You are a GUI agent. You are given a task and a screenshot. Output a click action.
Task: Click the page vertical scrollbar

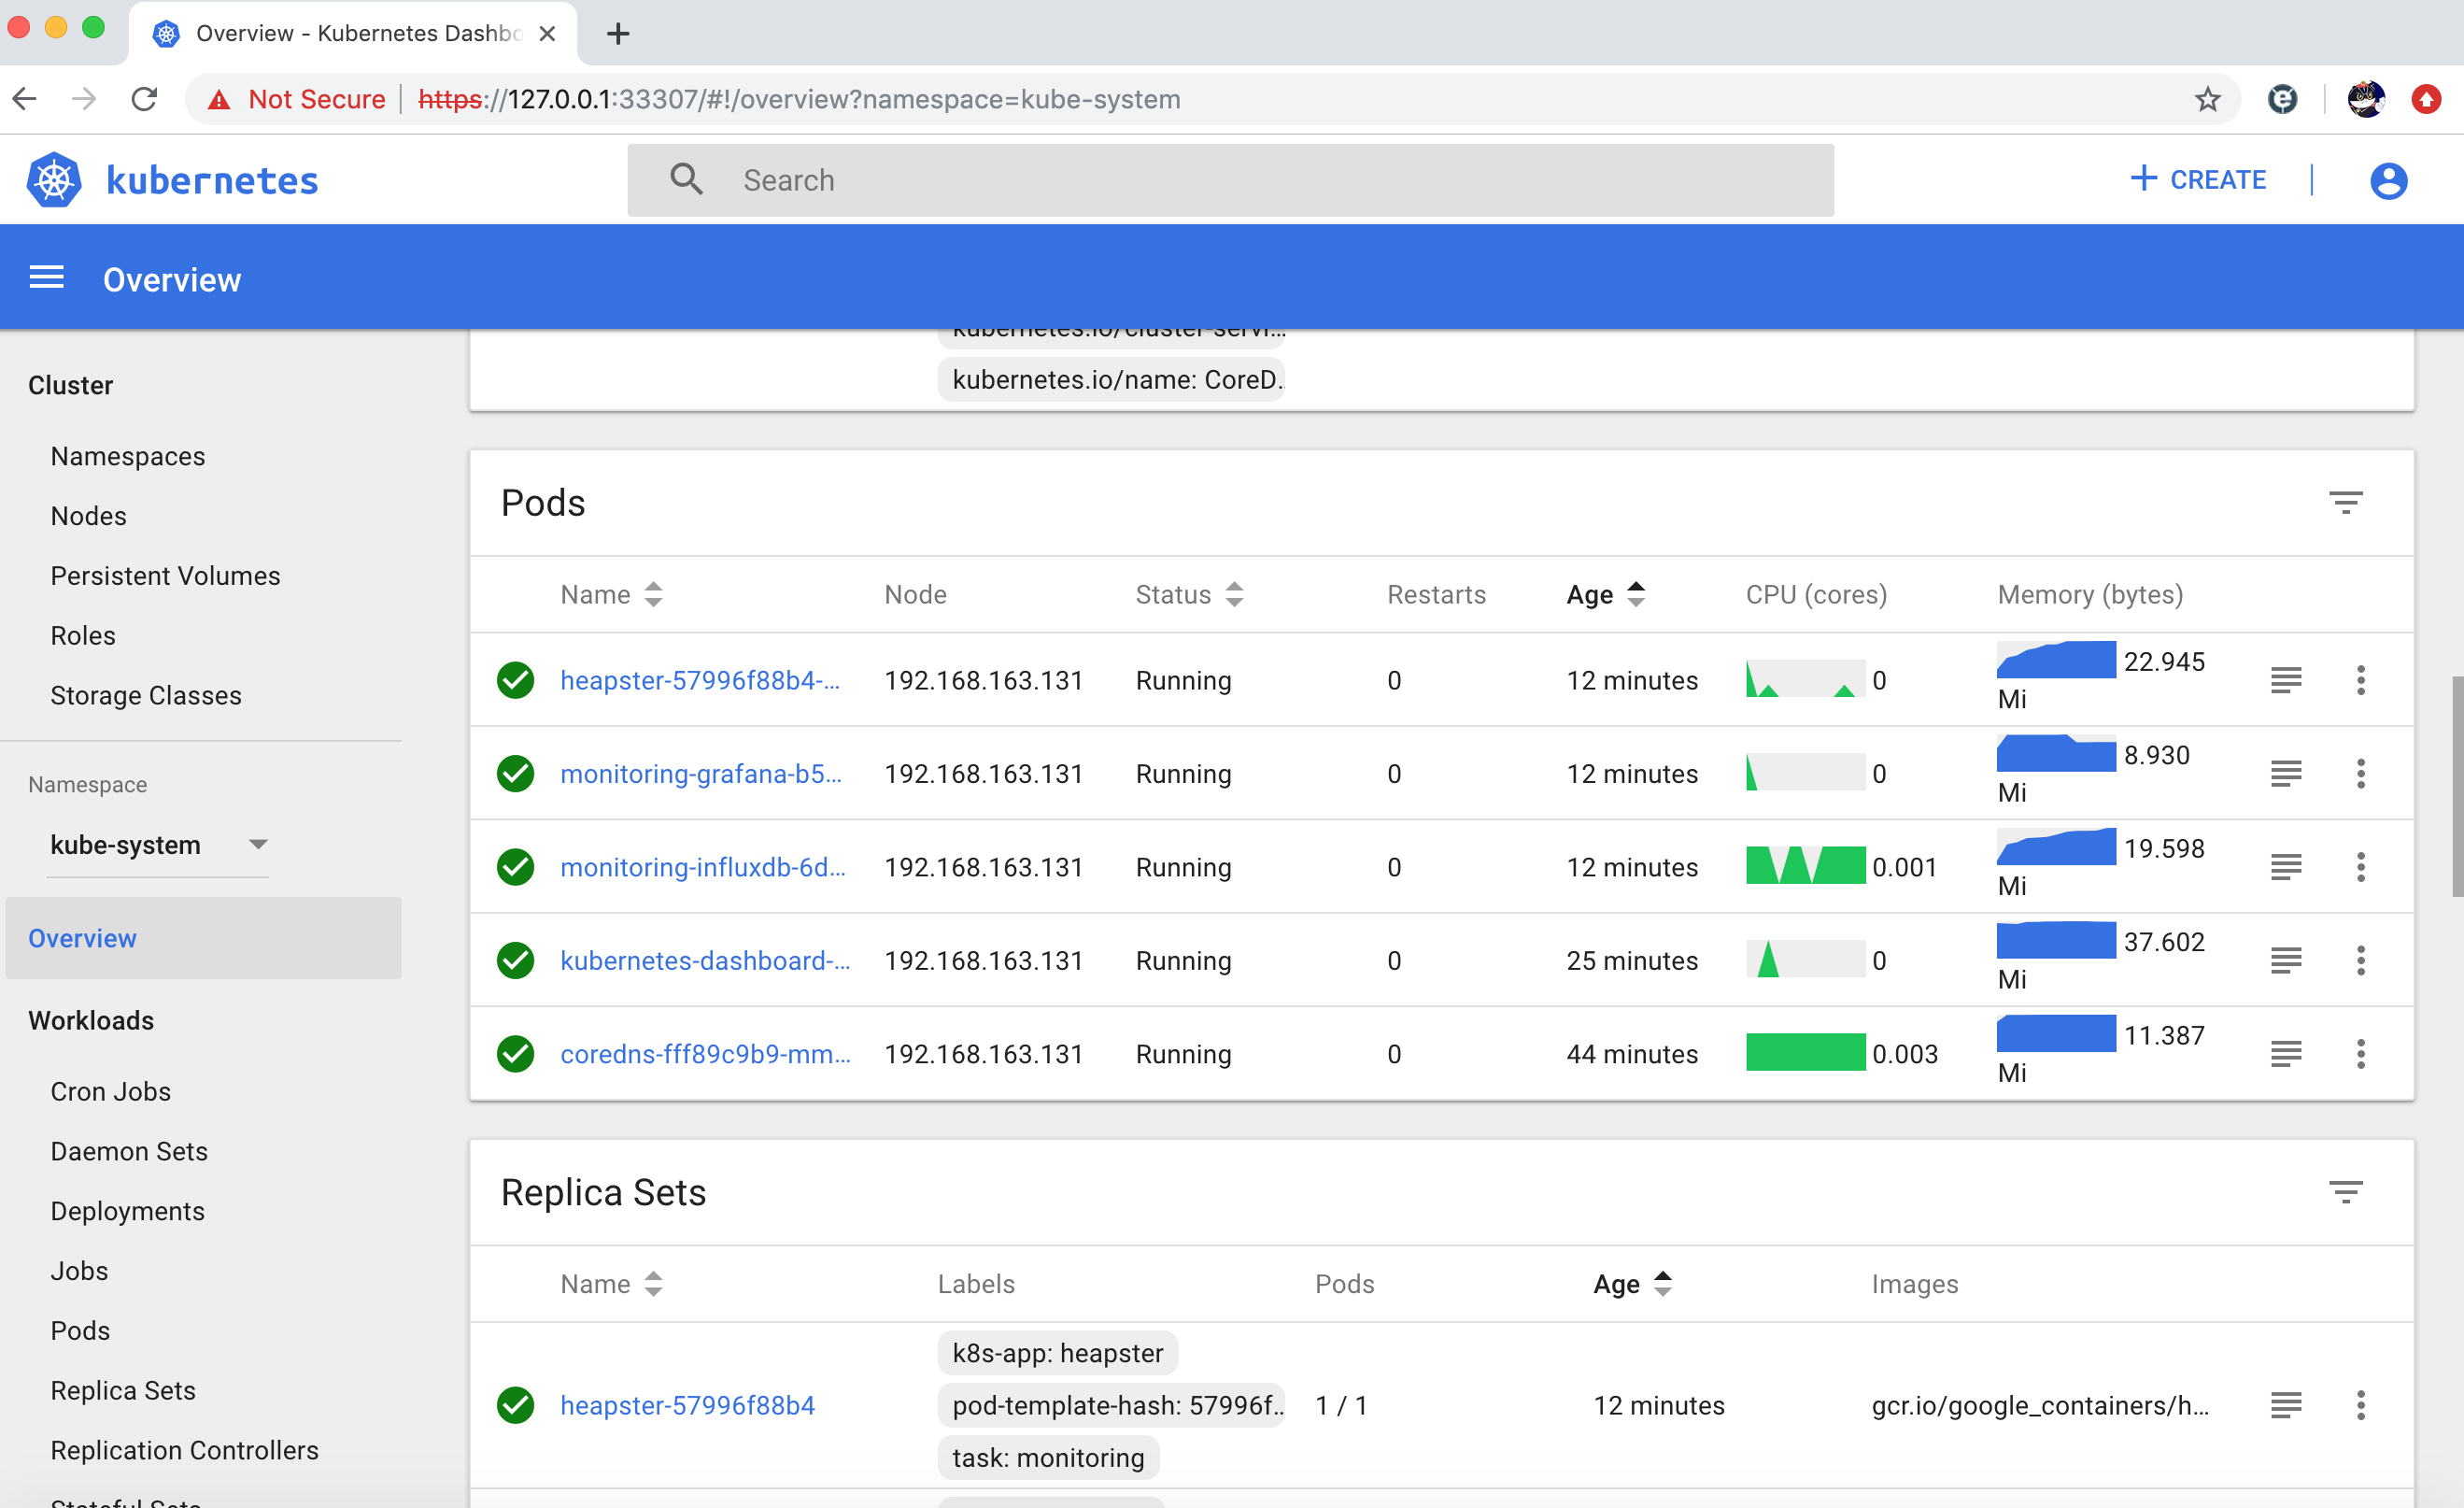[x=2456, y=787]
